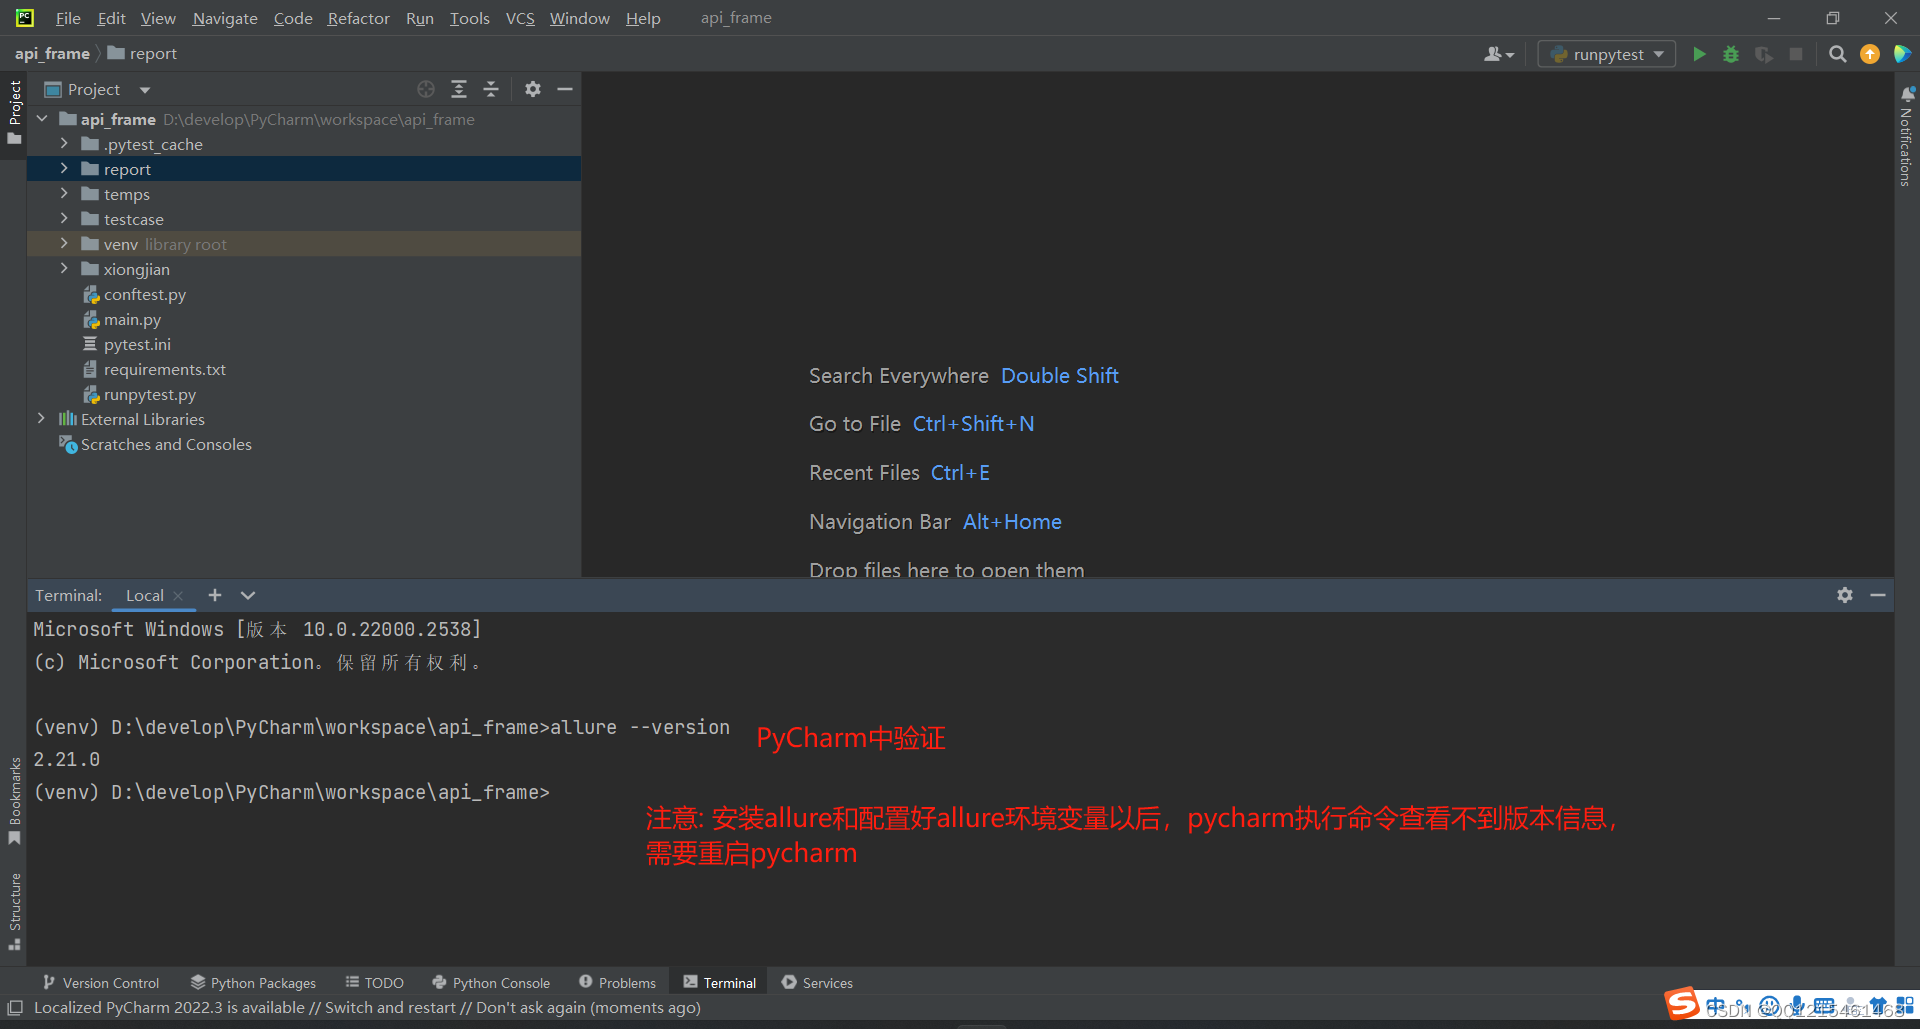Click the orange update arrow icon
The height and width of the screenshot is (1029, 1920).
pos(1870,54)
